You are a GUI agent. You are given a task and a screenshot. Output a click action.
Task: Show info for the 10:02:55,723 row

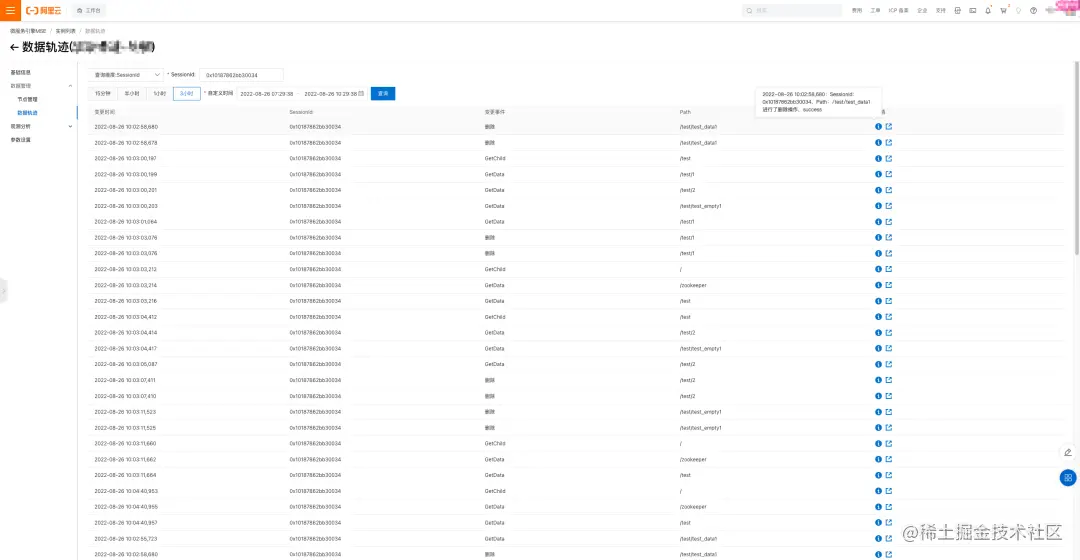878,539
